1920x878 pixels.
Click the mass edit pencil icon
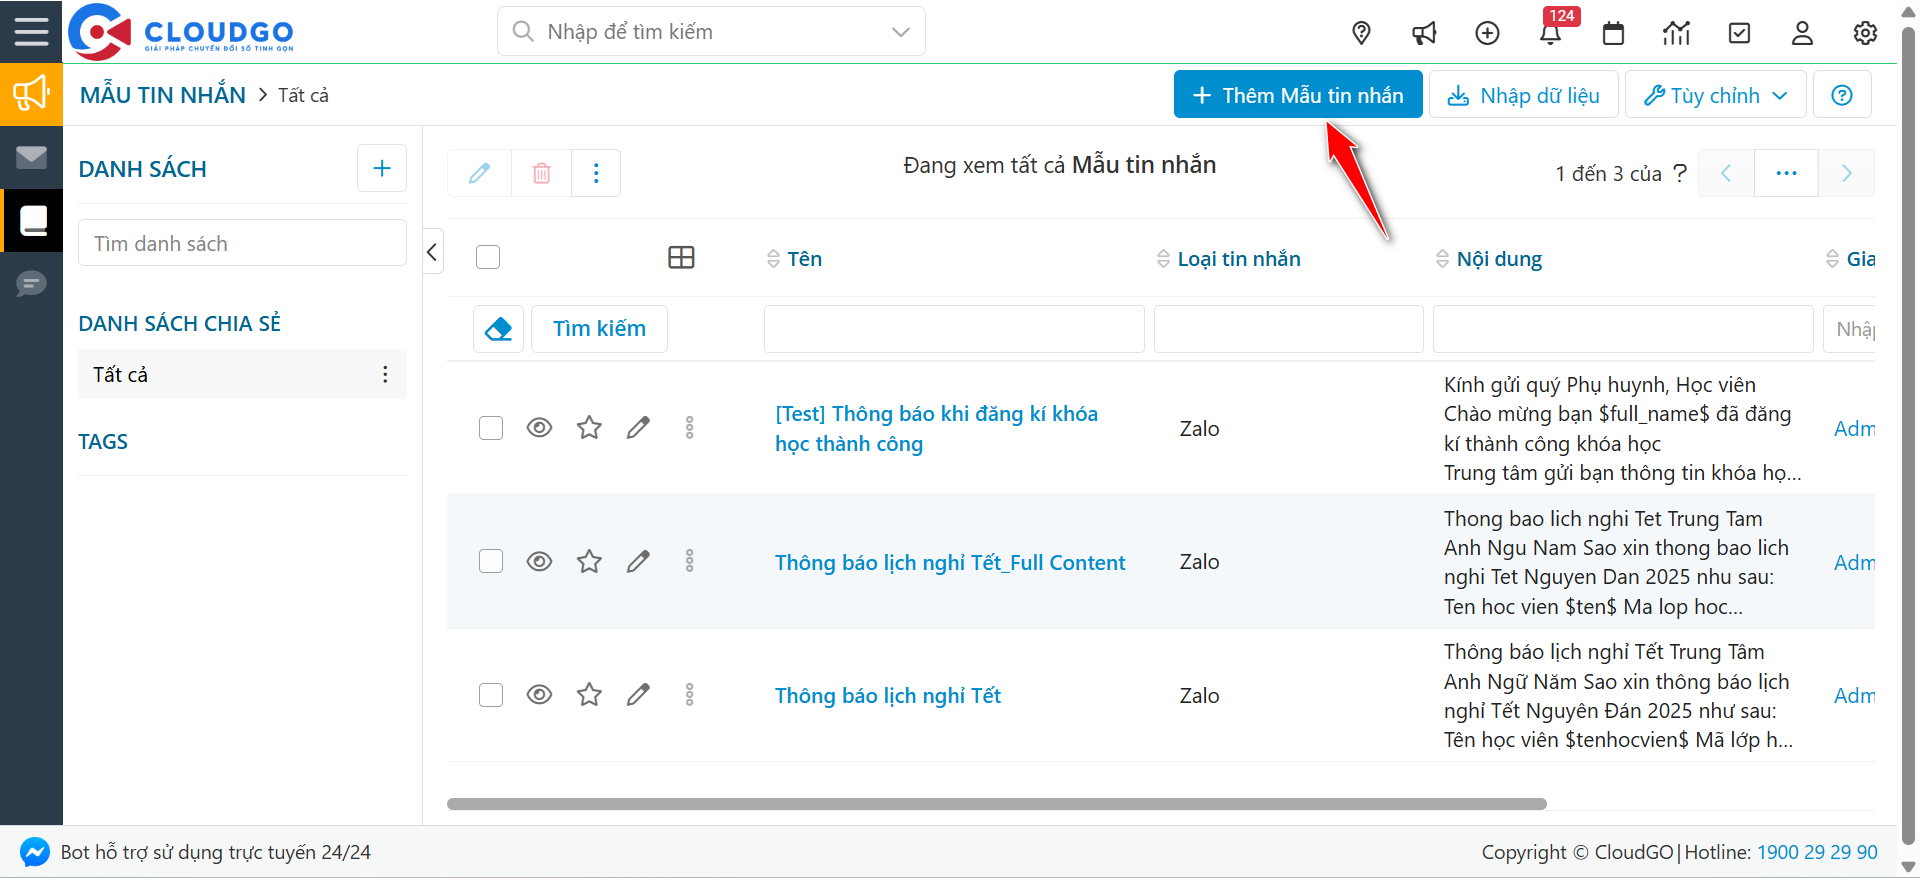pyautogui.click(x=479, y=173)
